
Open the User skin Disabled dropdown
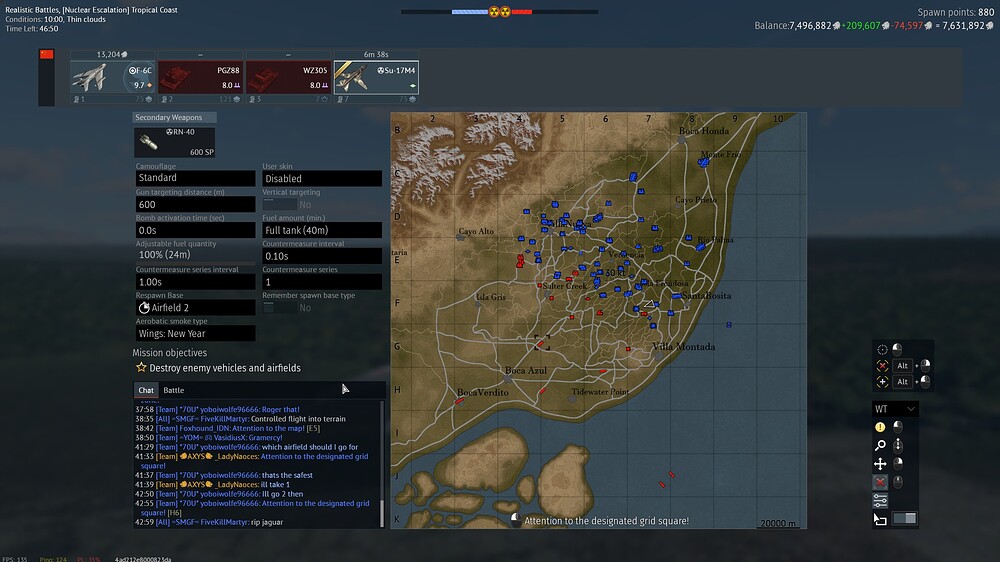pos(322,179)
